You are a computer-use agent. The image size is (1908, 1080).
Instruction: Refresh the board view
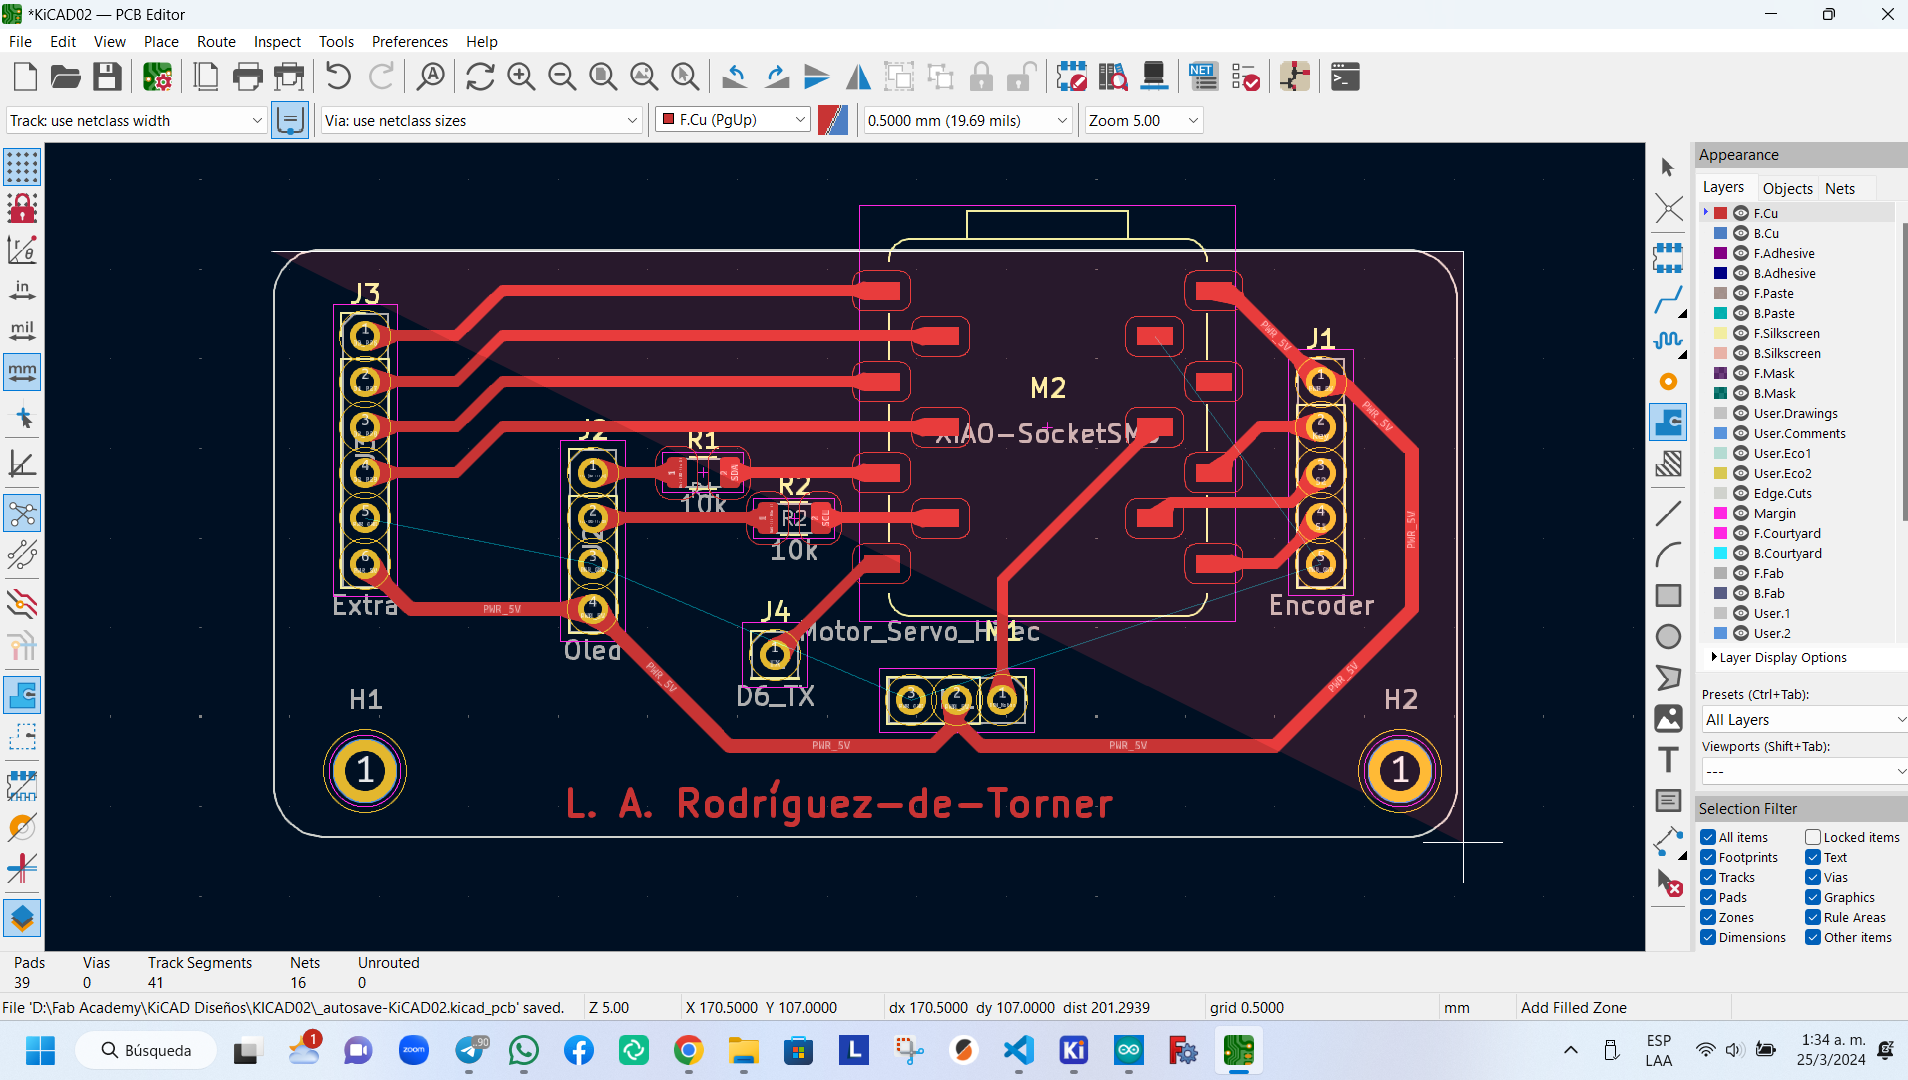point(480,77)
